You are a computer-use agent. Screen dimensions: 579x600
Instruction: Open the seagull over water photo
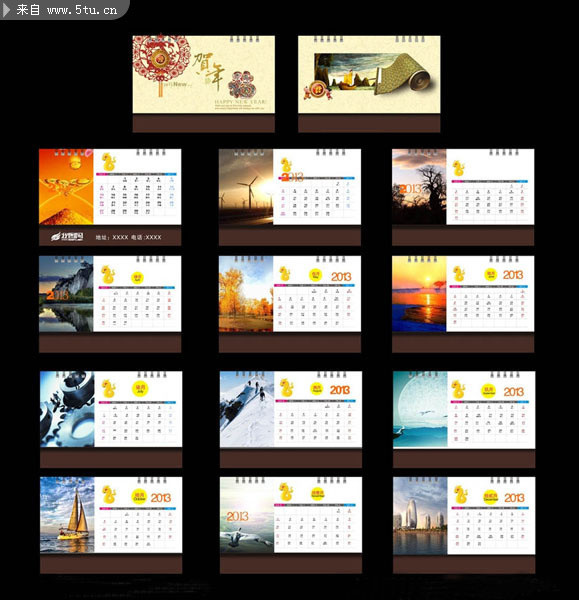pos(247,515)
